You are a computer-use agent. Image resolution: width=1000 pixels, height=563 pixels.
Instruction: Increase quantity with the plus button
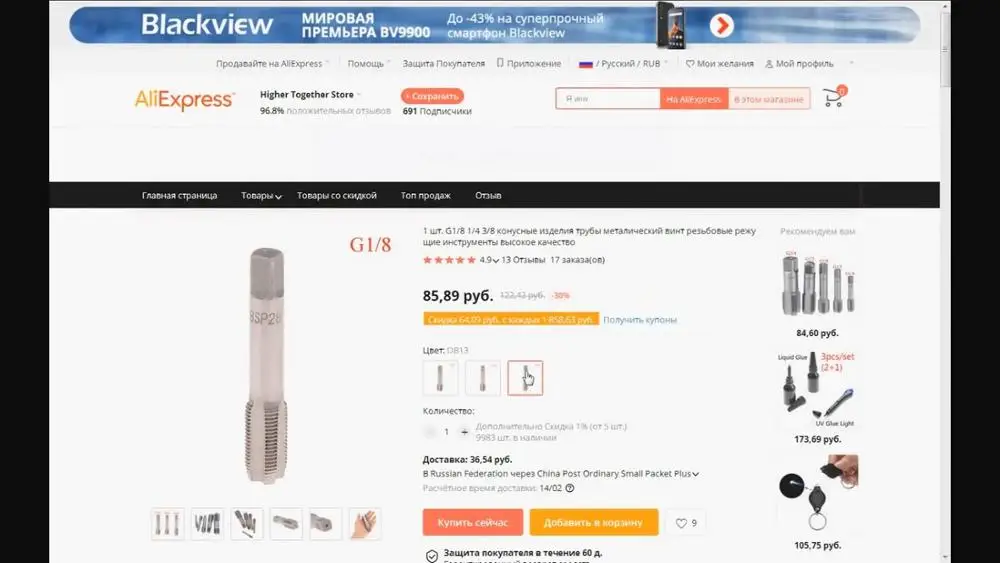[464, 432]
